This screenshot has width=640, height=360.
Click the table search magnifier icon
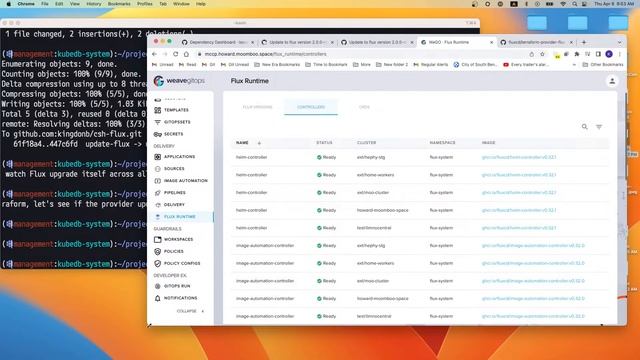(x=584, y=127)
